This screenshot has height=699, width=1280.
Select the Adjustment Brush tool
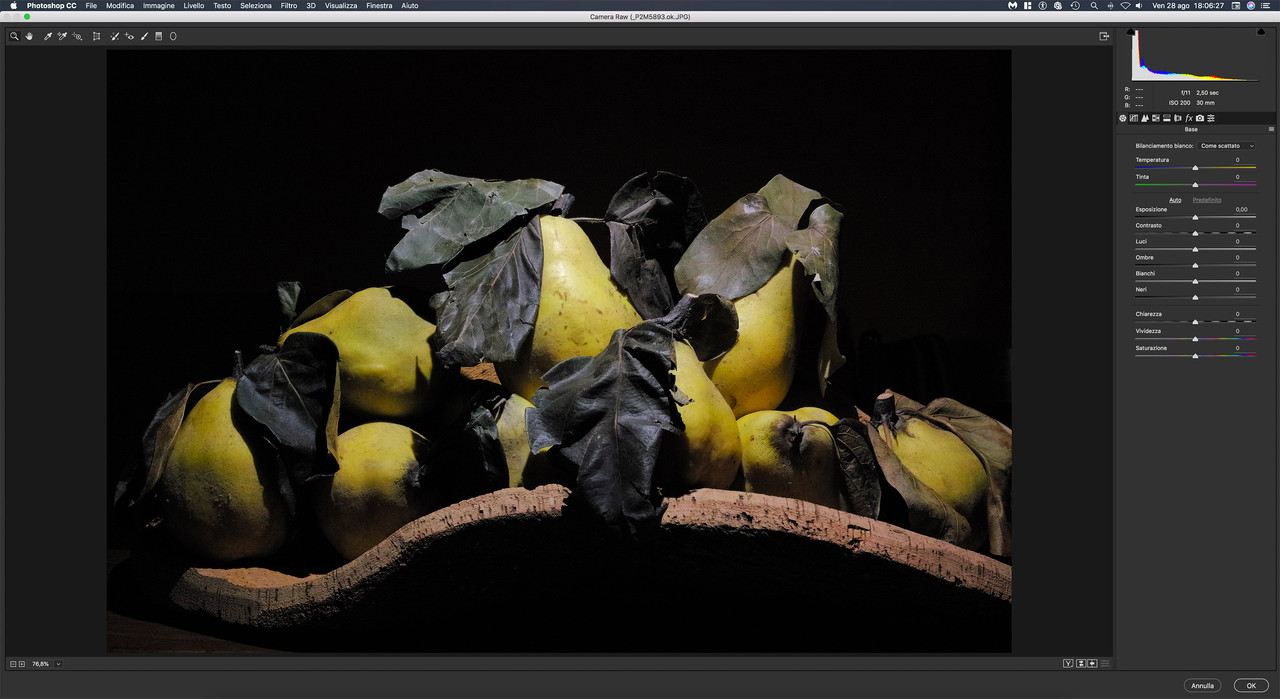tap(144, 36)
